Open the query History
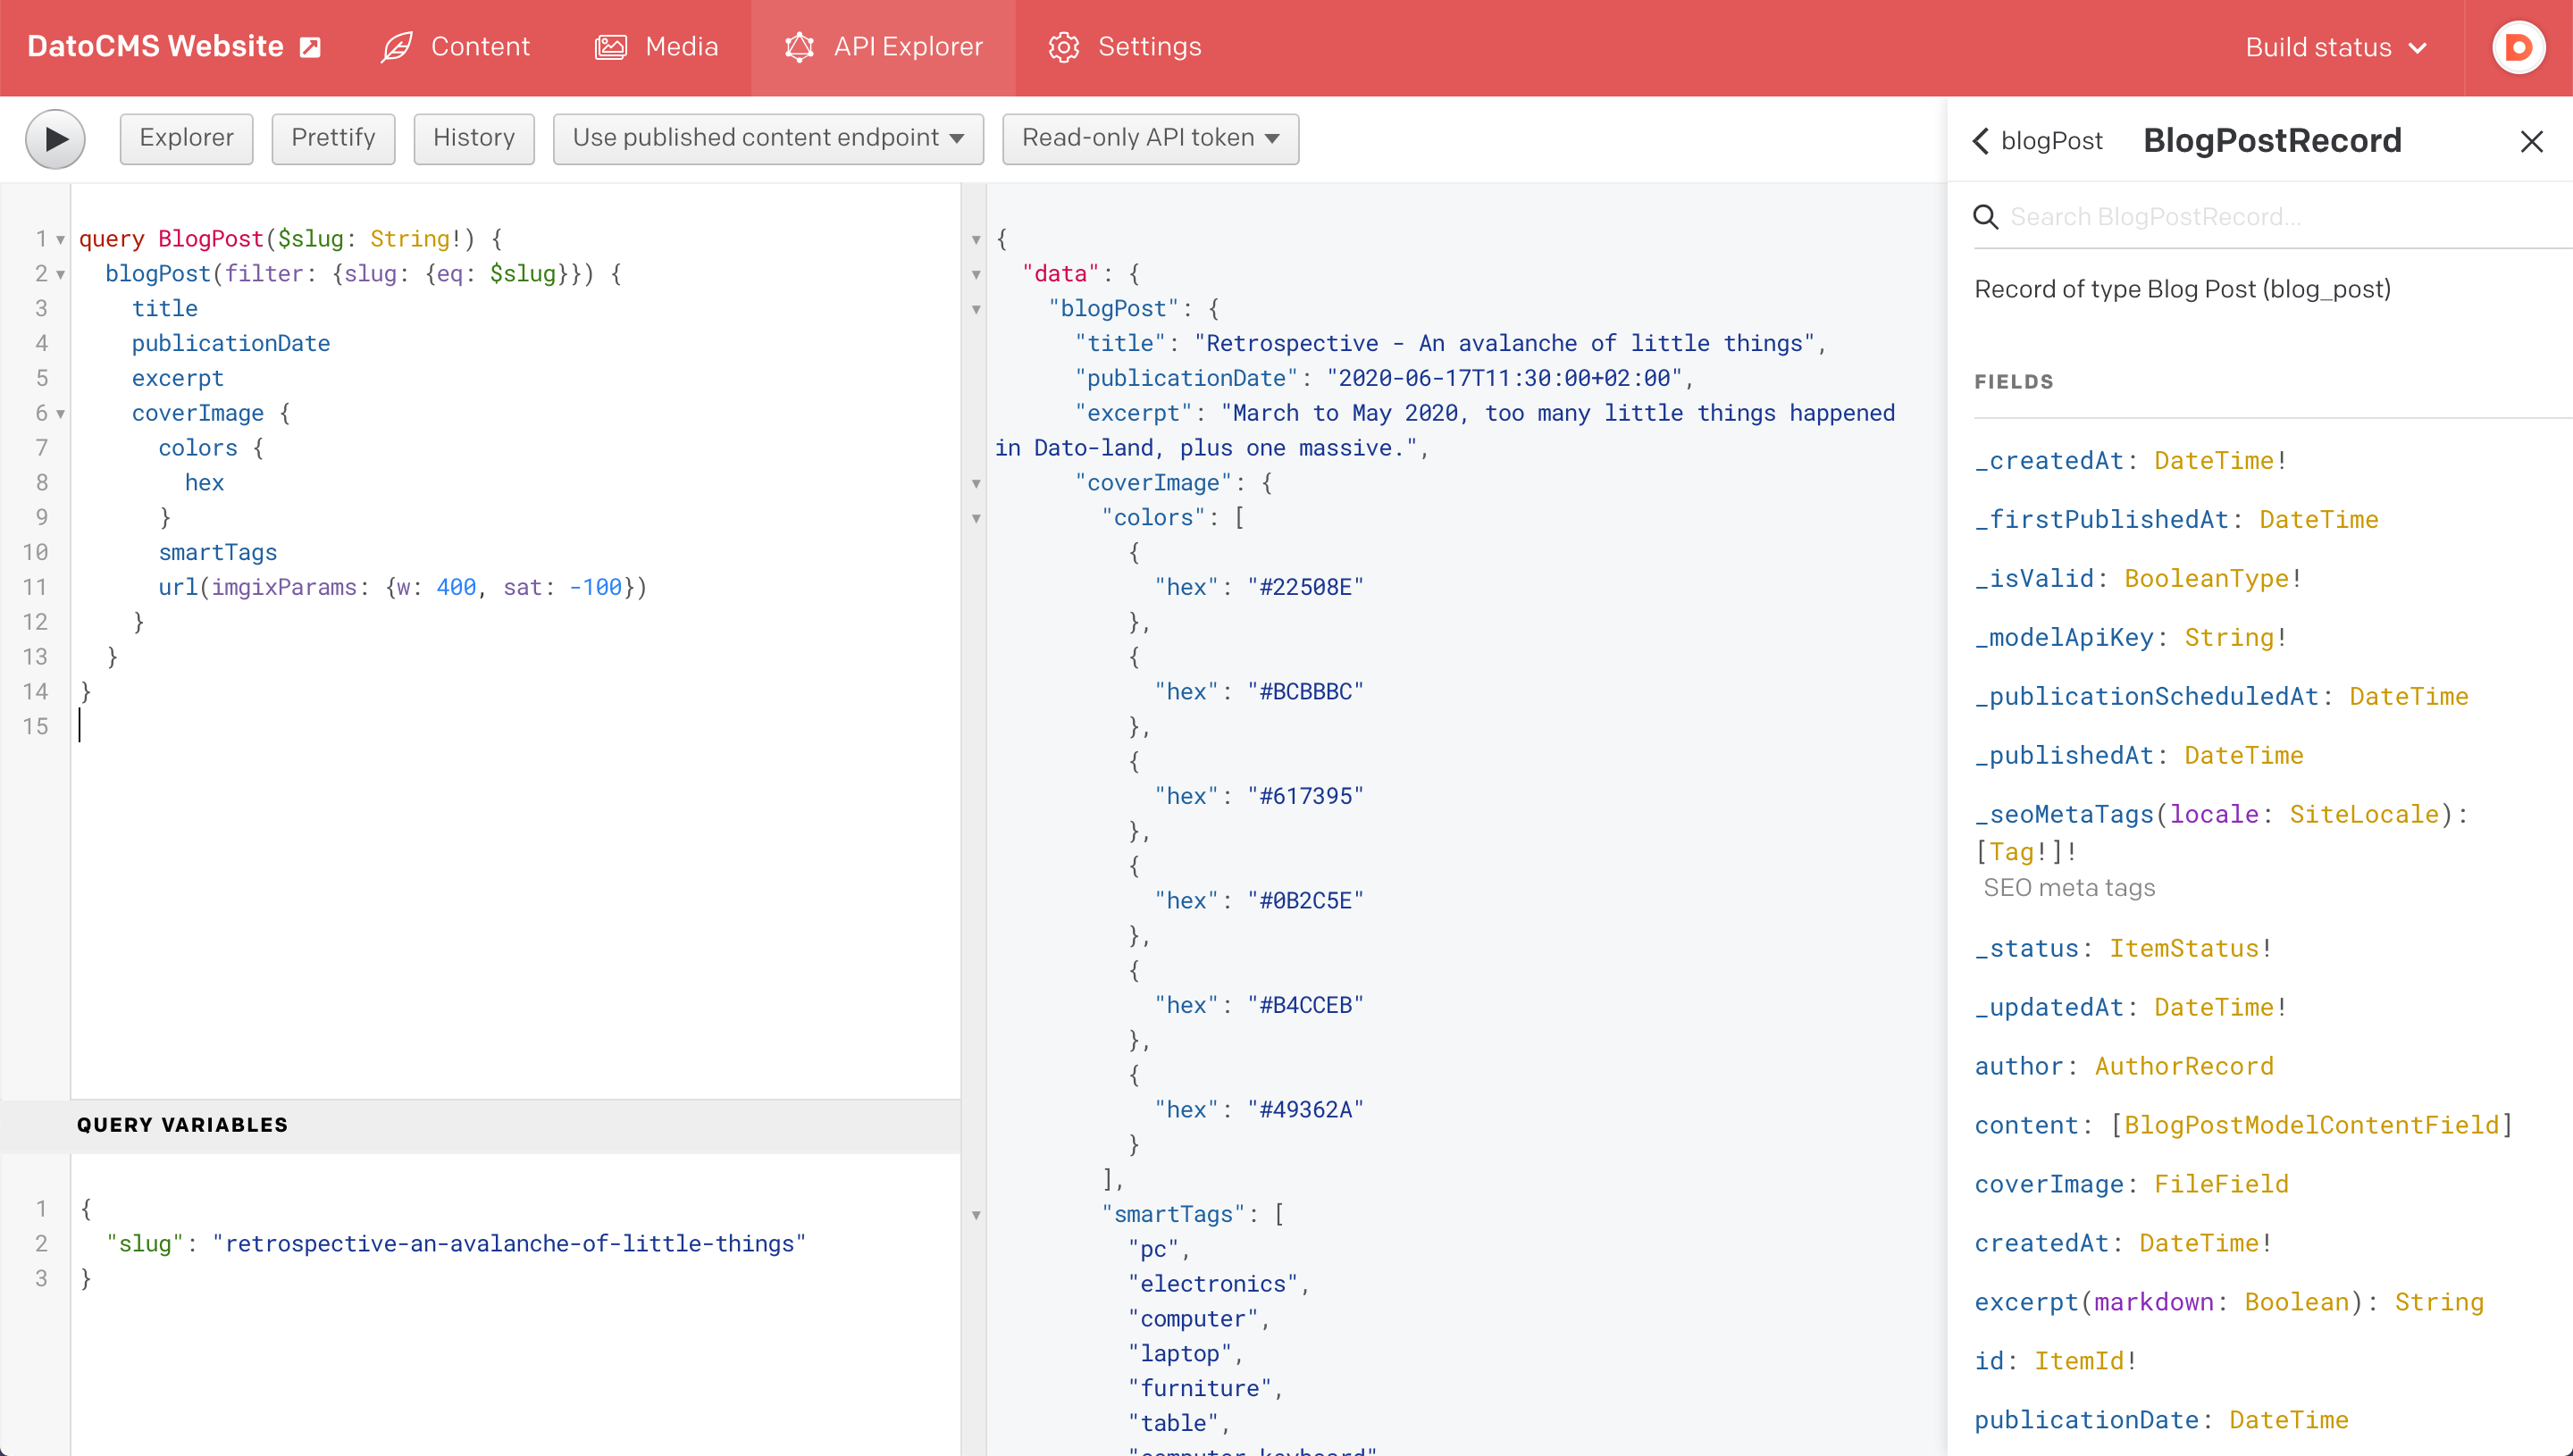Screen dimensions: 2573x1456 [x=473, y=138]
